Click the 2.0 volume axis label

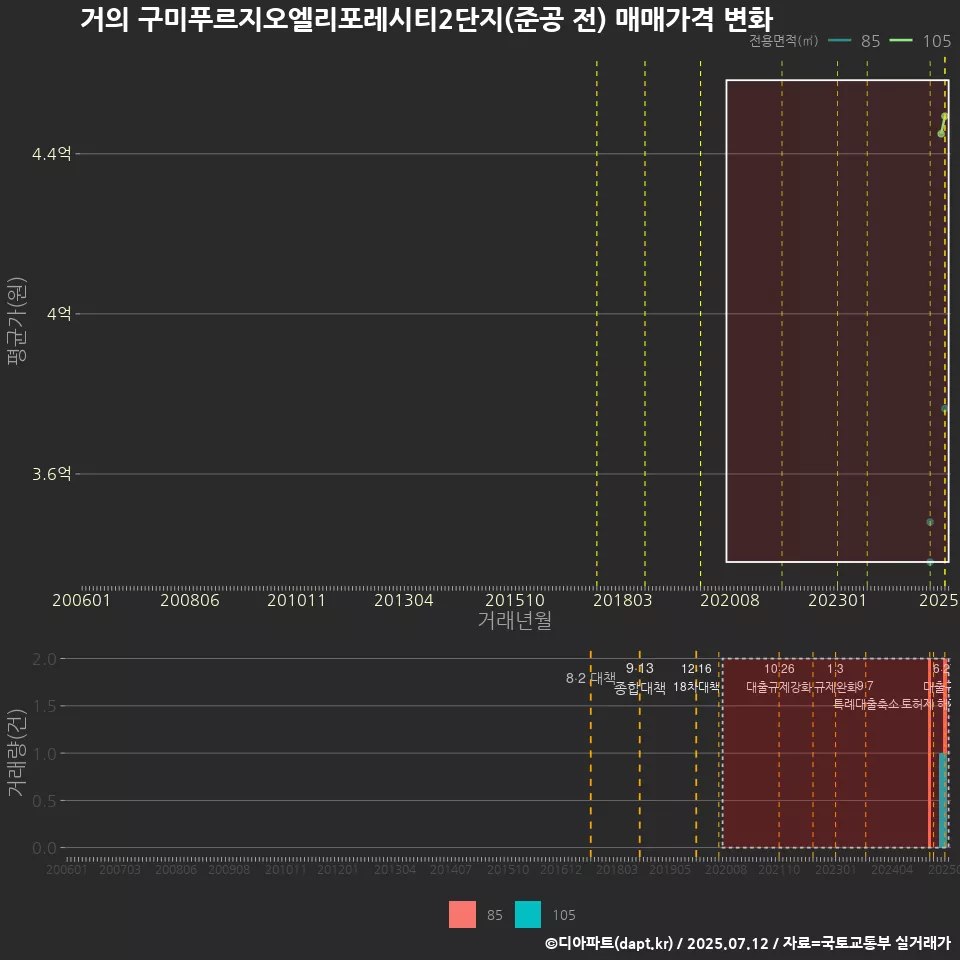click(x=44, y=659)
